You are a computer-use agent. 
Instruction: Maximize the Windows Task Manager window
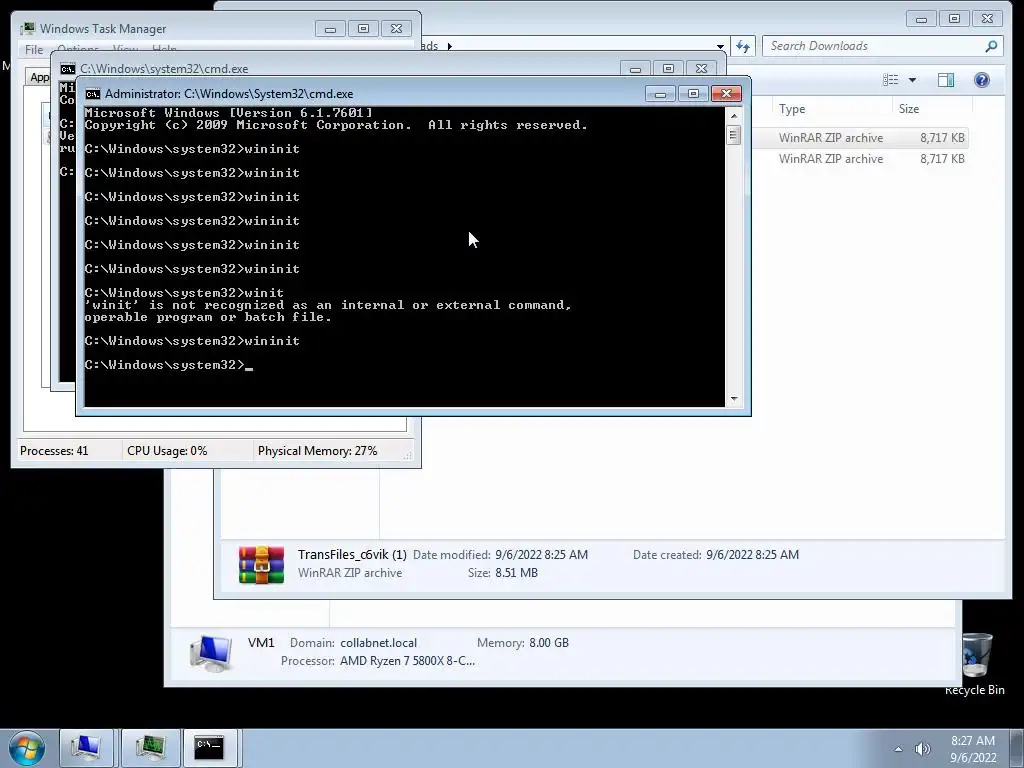click(363, 29)
